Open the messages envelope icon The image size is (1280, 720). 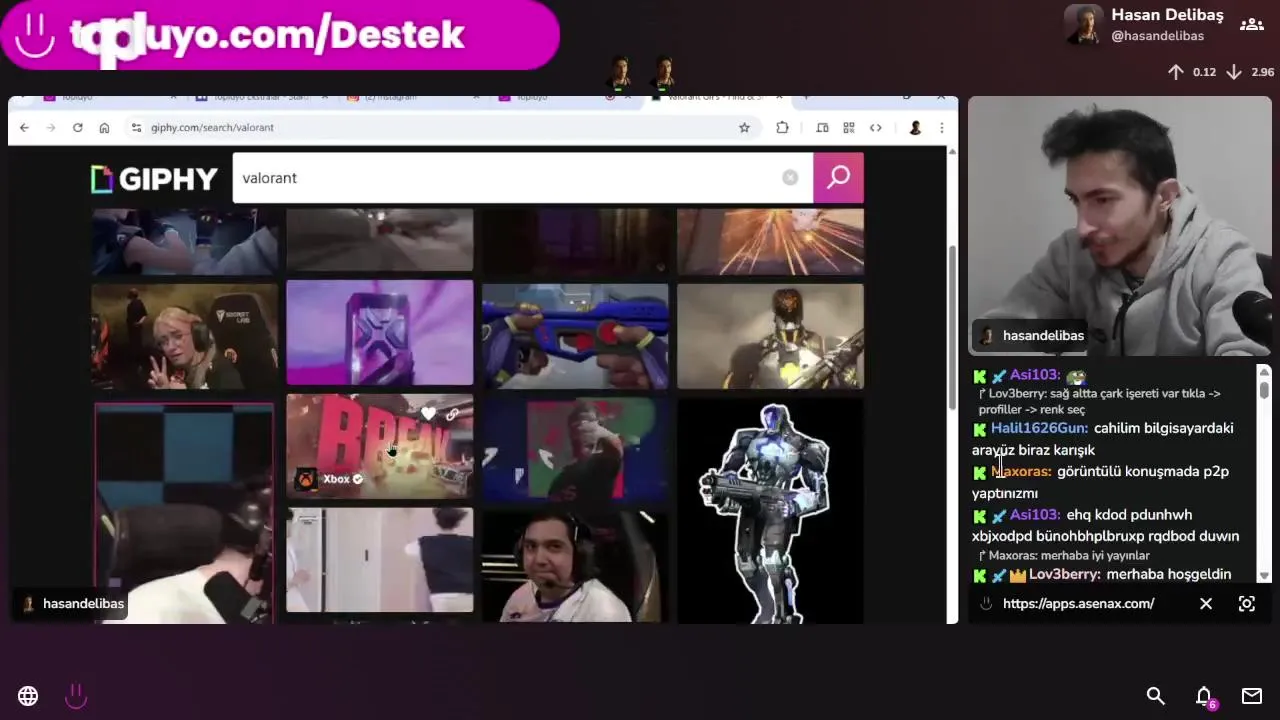click(1252, 696)
